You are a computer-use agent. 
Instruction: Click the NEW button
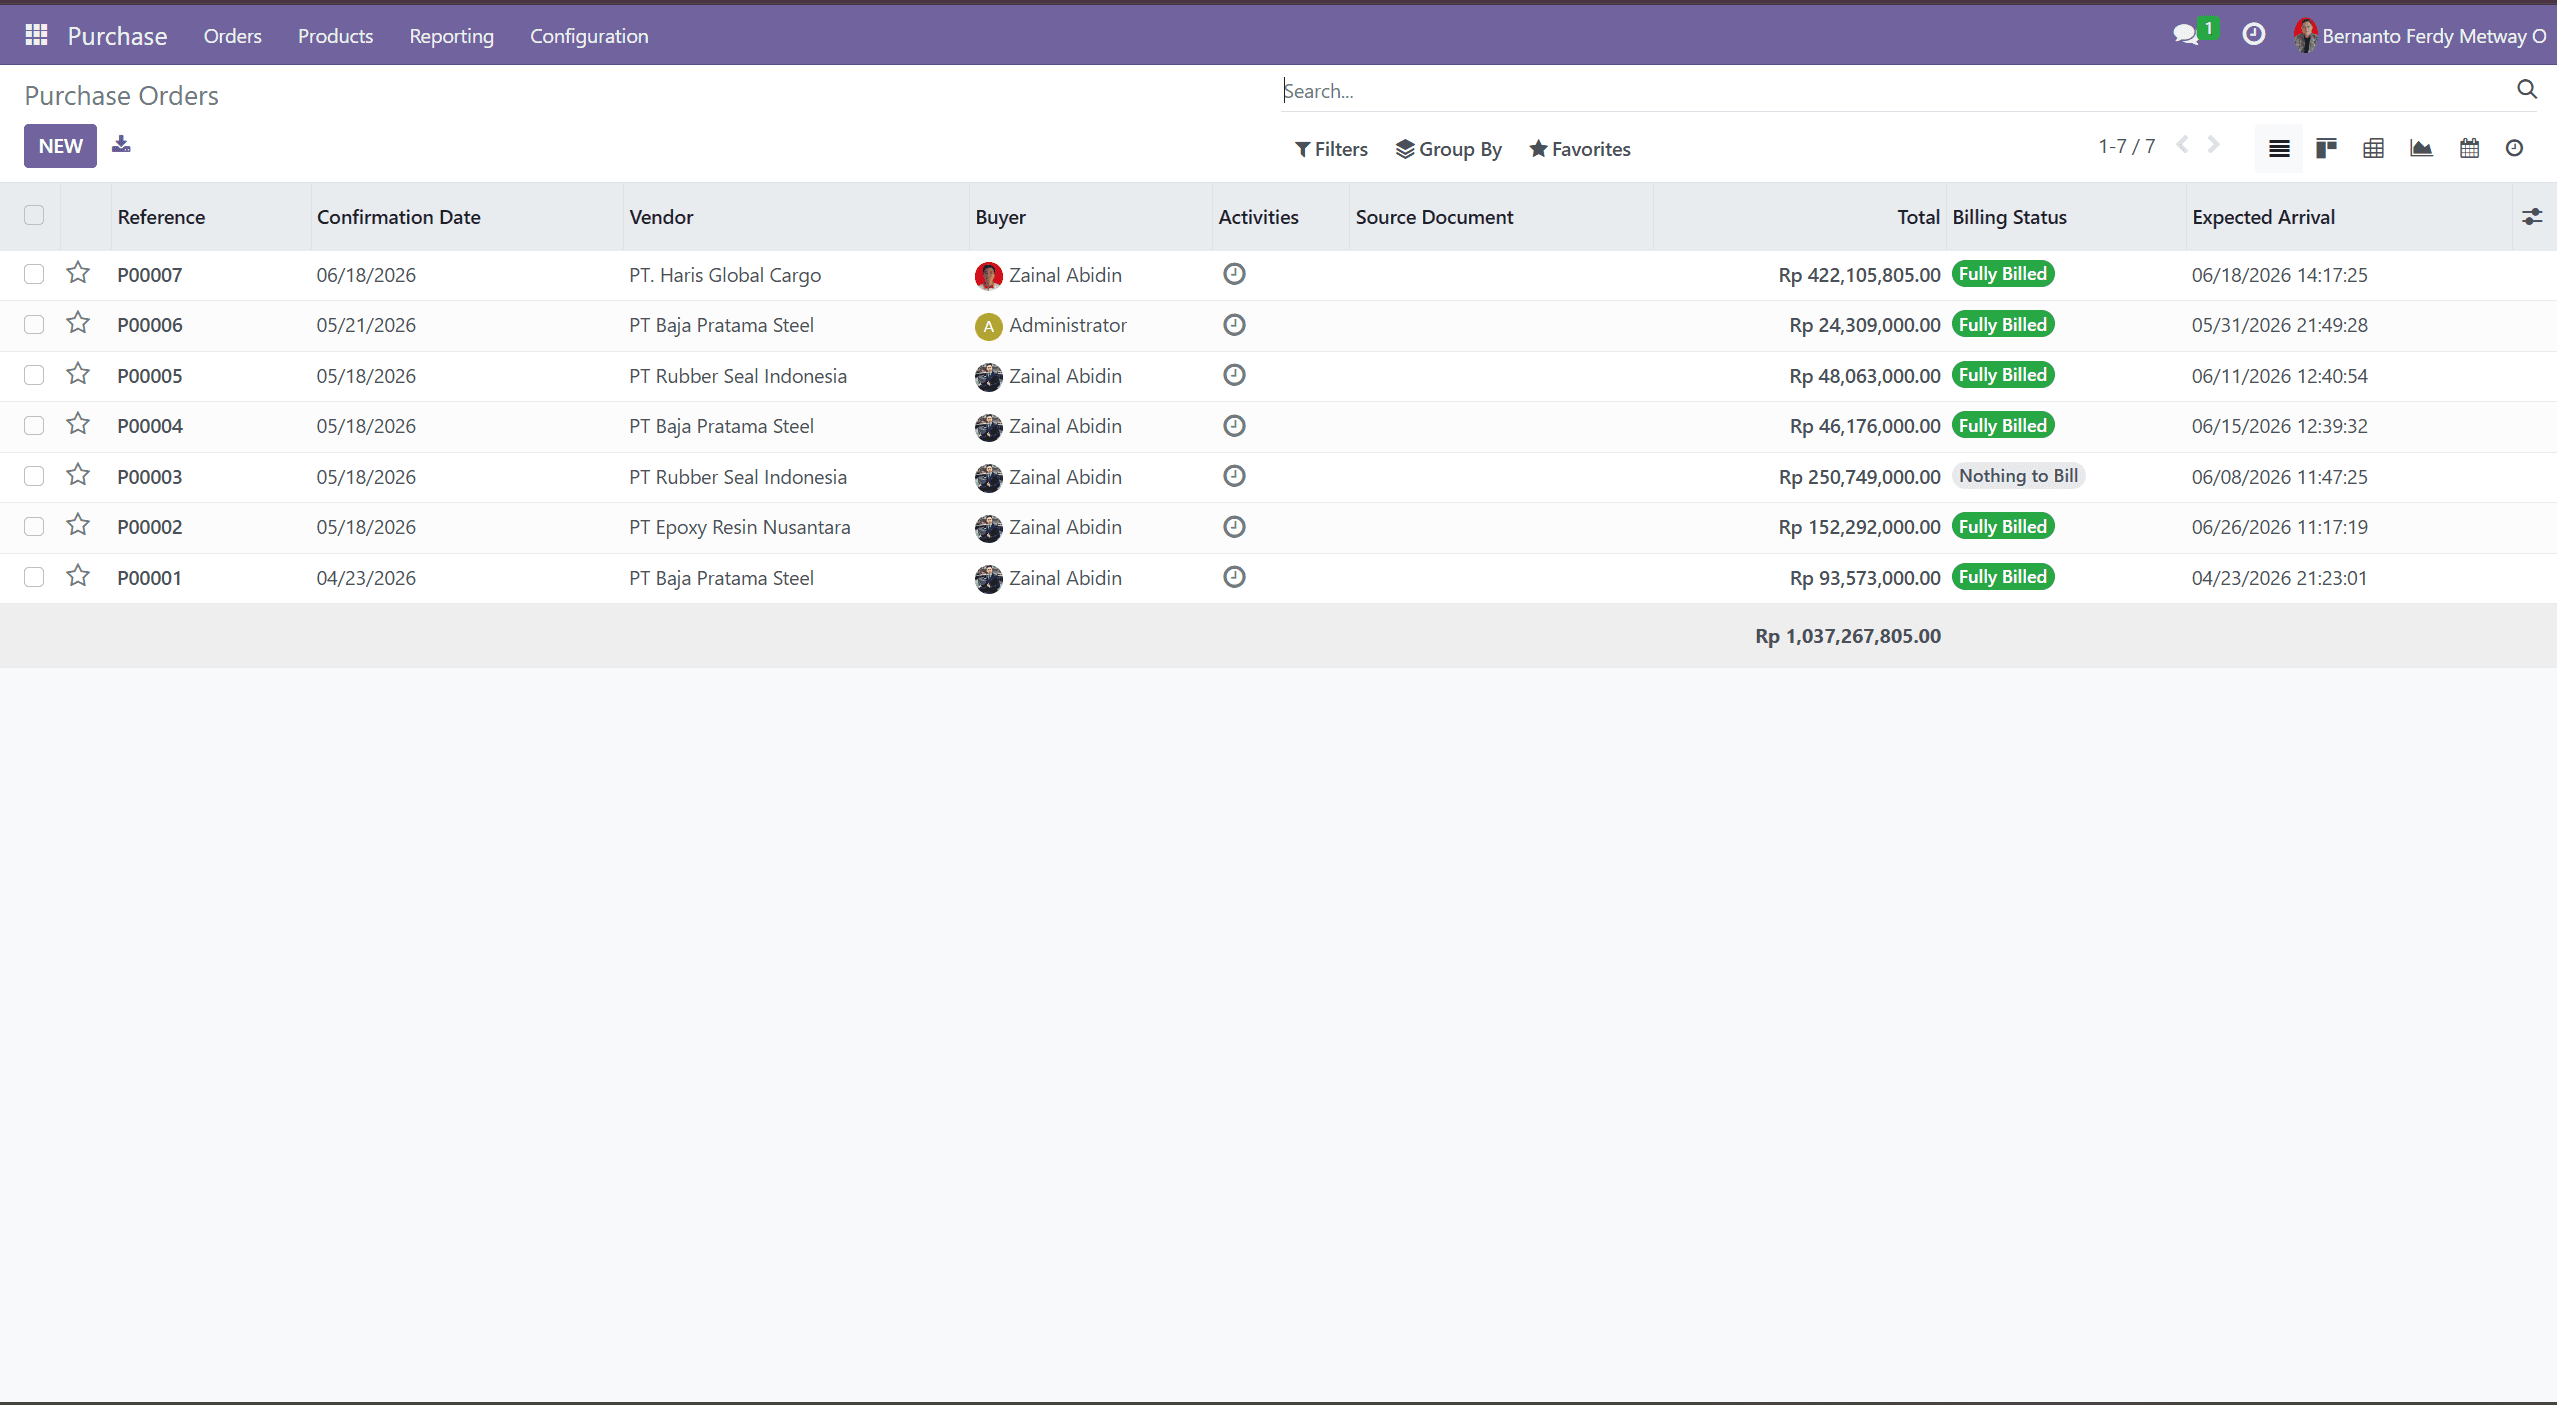pyautogui.click(x=61, y=146)
